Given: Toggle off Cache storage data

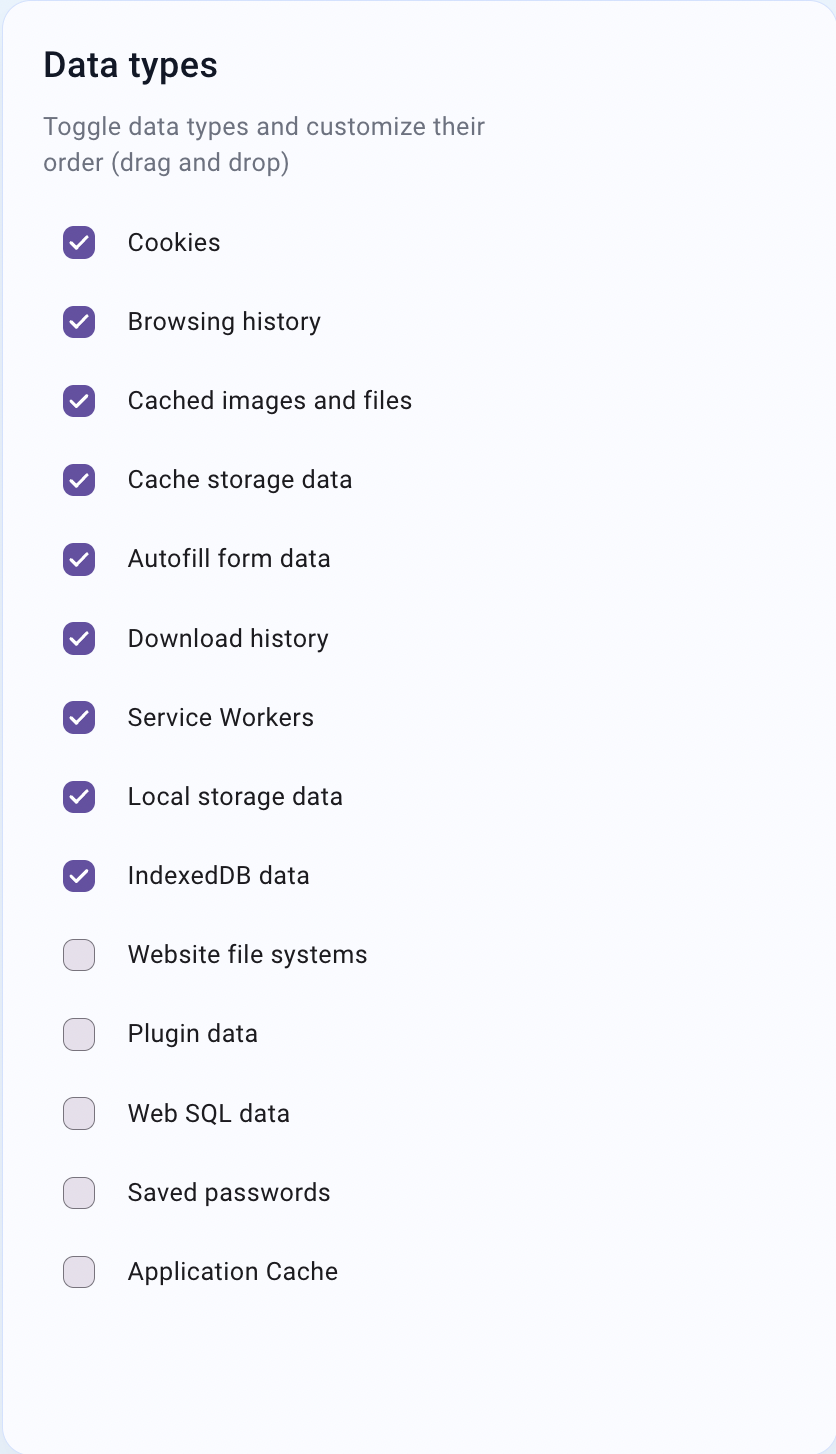Looking at the screenshot, I should pyautogui.click(x=78, y=480).
